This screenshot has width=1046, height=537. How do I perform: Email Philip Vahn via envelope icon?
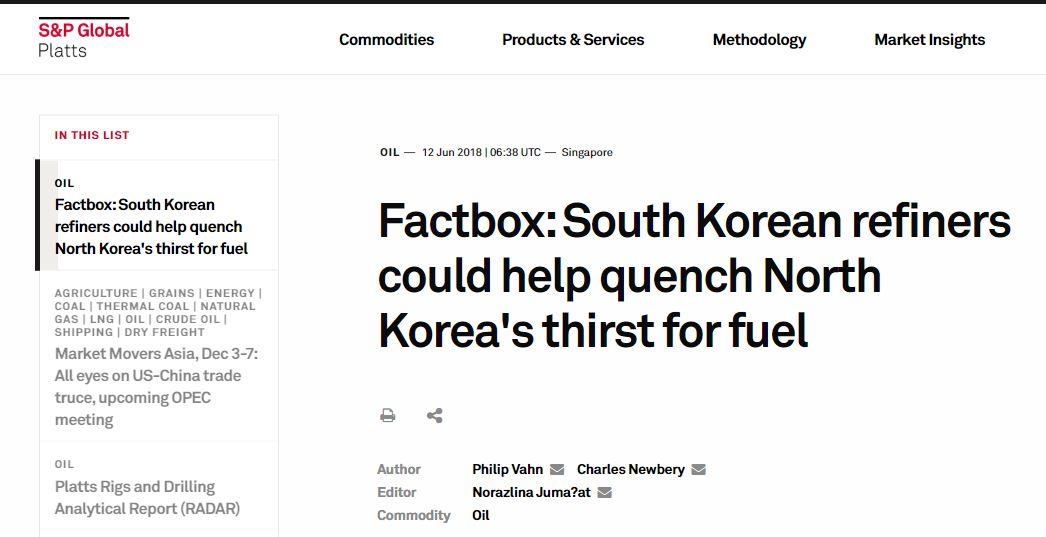(557, 470)
